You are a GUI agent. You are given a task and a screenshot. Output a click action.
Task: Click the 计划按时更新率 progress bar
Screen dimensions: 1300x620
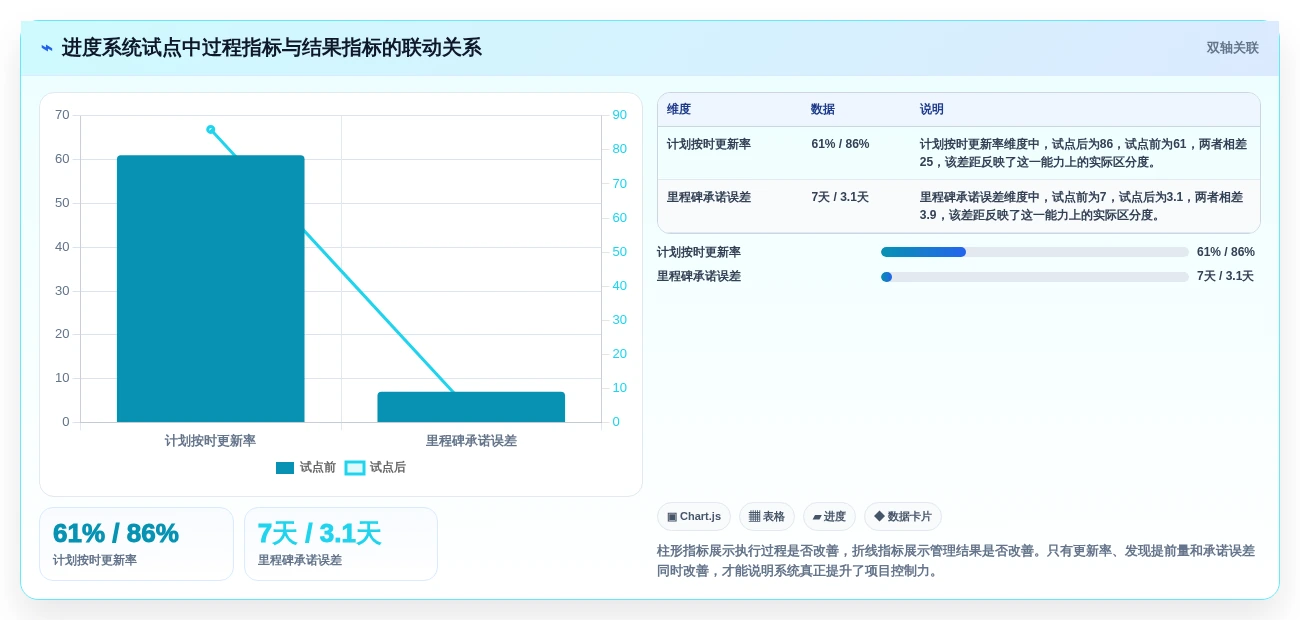tap(1035, 252)
